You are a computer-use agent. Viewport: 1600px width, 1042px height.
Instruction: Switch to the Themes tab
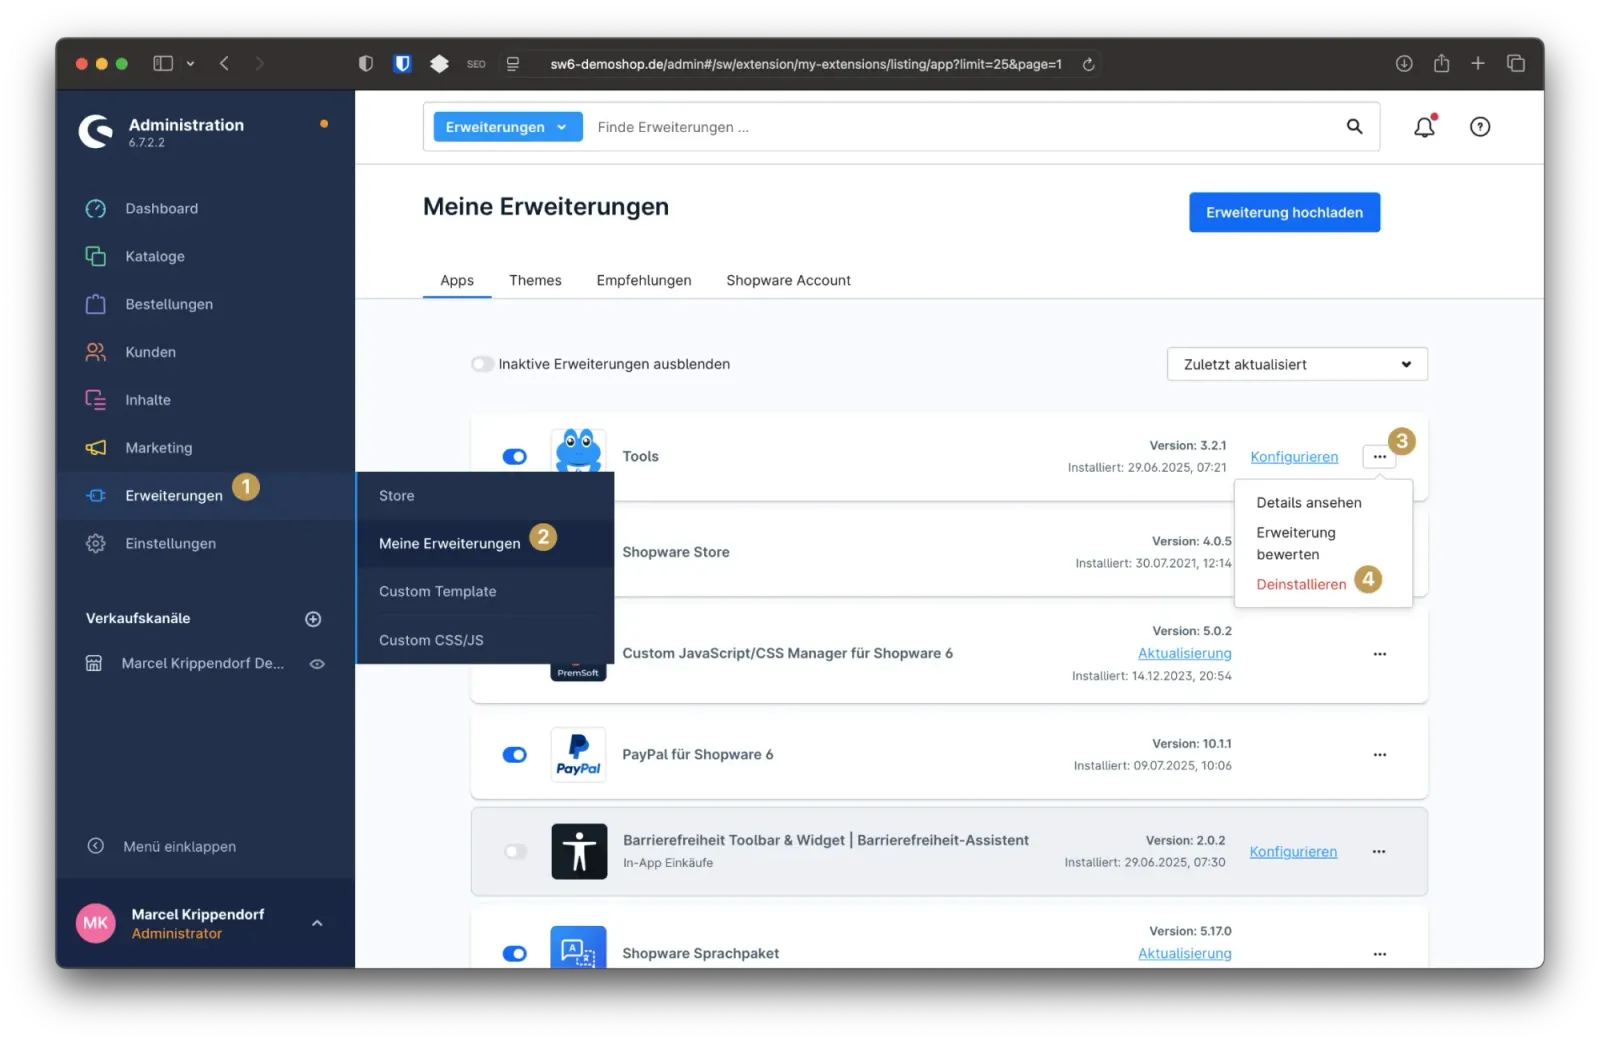(535, 280)
